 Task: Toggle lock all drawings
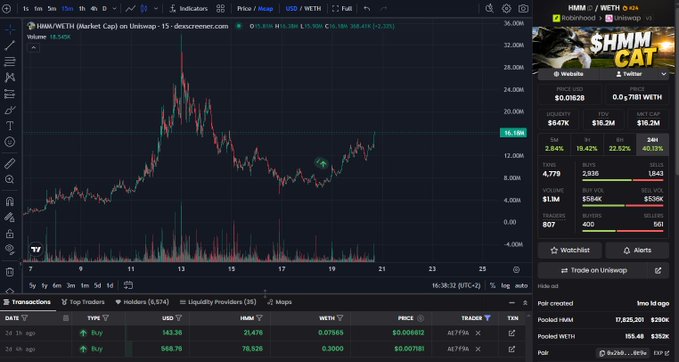10,233
